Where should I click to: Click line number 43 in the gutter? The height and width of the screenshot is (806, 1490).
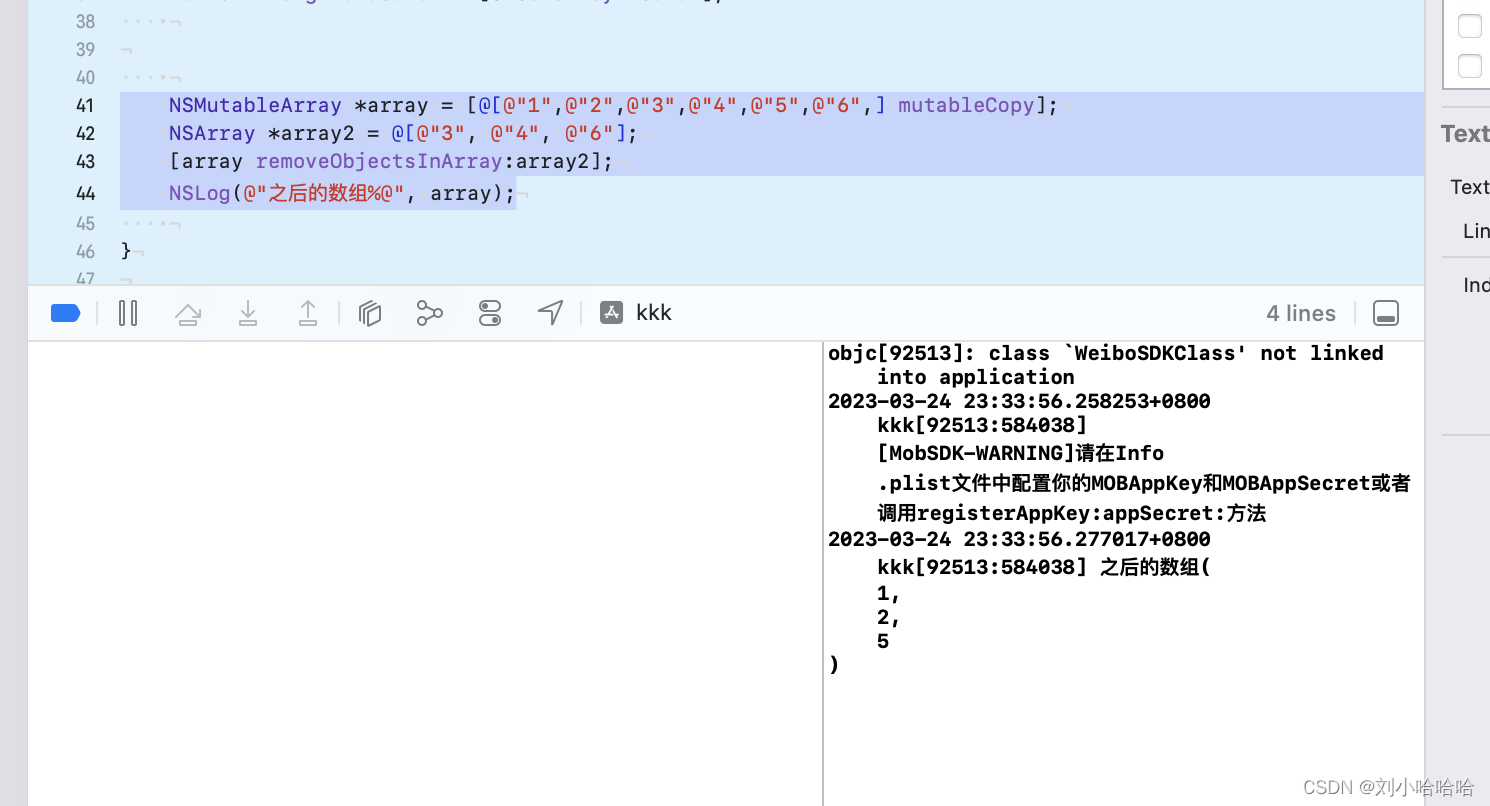85,161
